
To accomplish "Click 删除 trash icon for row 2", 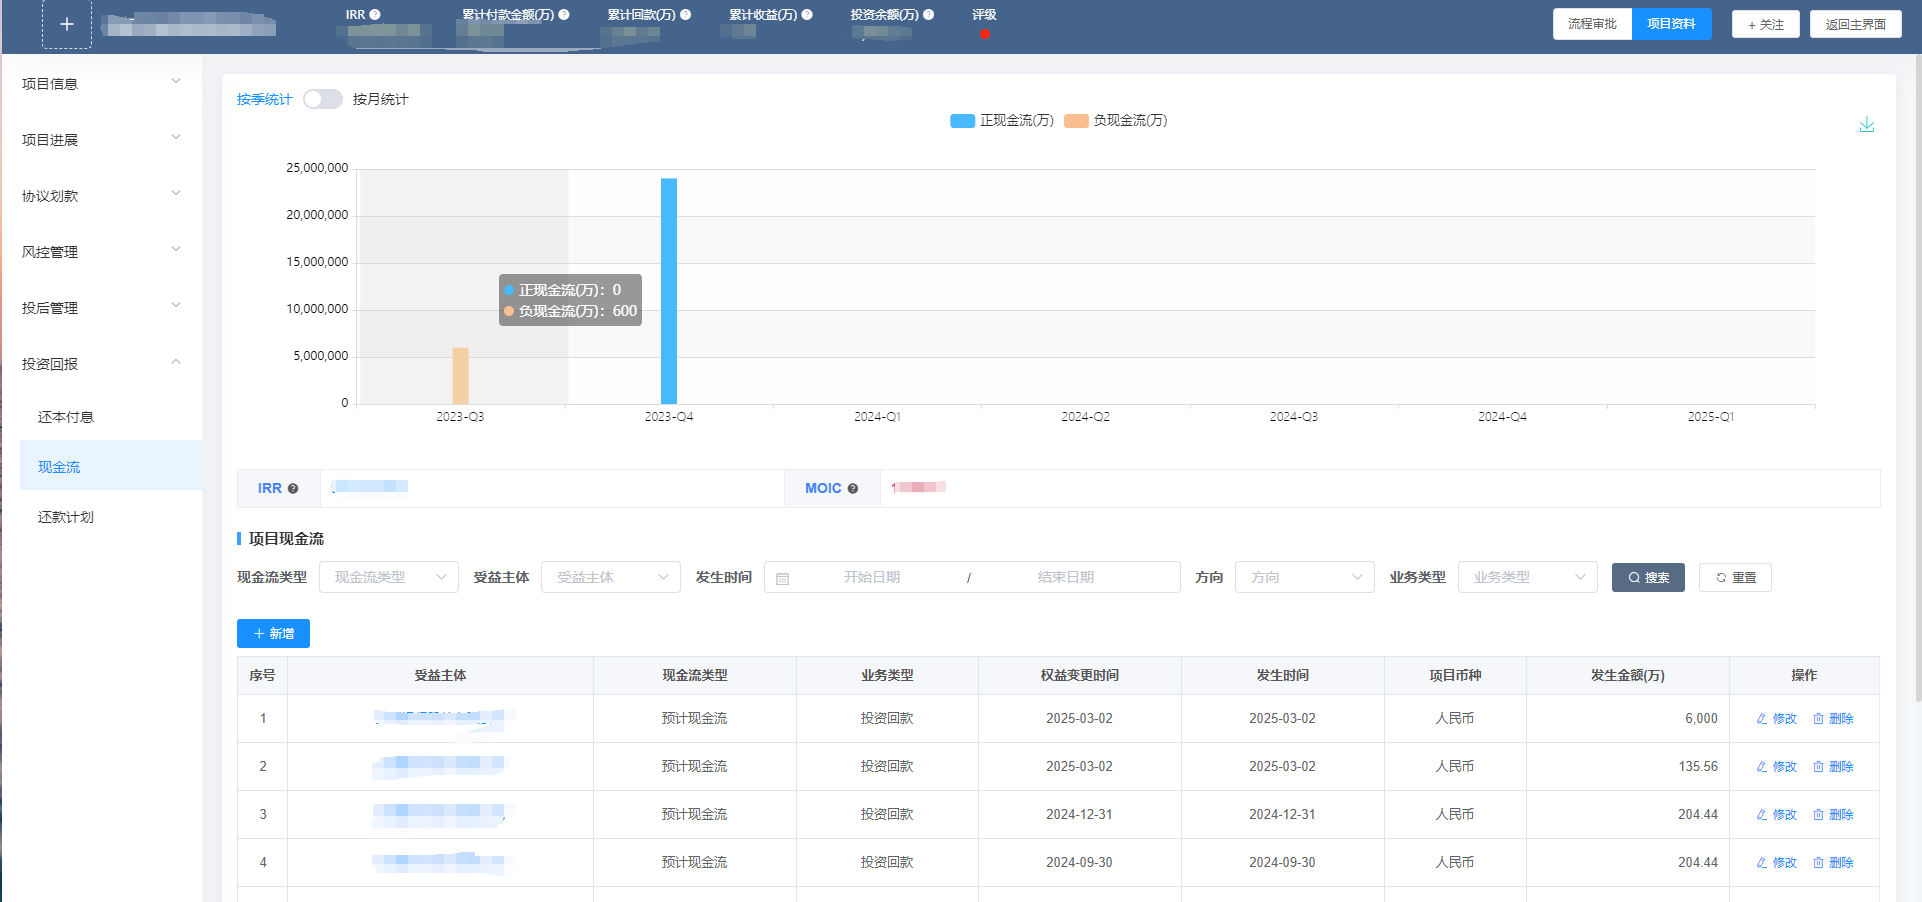I will 1819,767.
